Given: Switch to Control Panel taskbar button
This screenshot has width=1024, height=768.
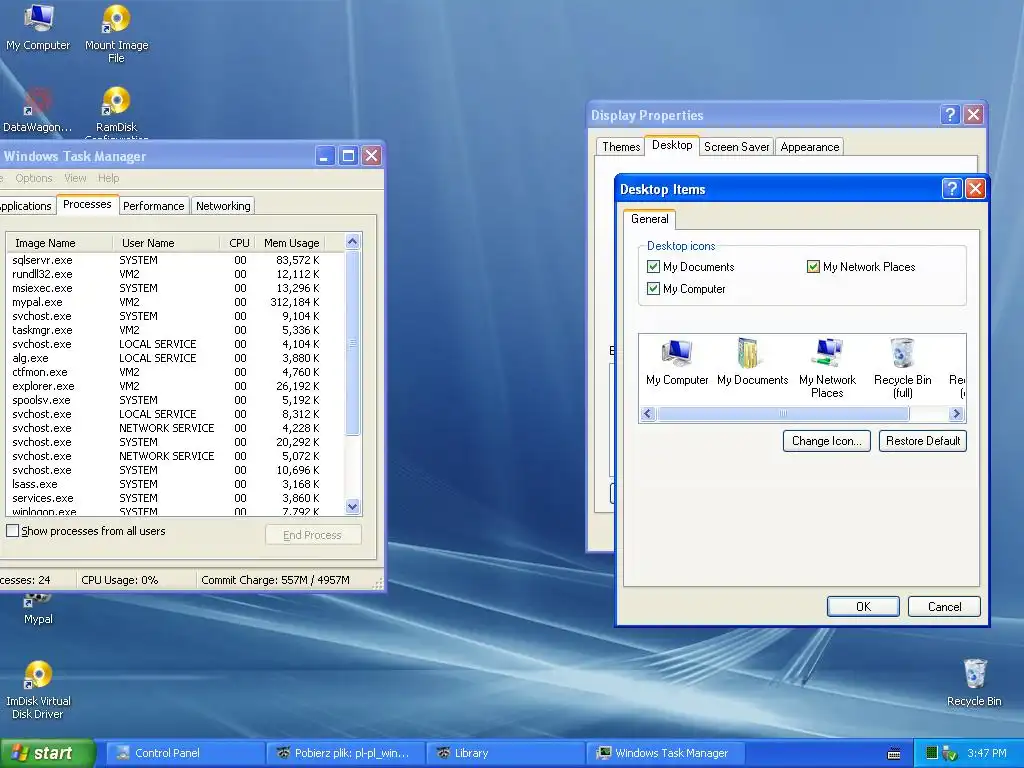Looking at the screenshot, I should (x=184, y=753).
